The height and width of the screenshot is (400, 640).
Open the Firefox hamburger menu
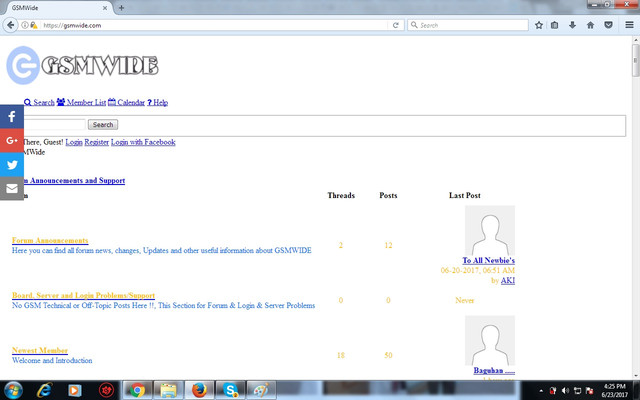pyautogui.click(x=629, y=25)
